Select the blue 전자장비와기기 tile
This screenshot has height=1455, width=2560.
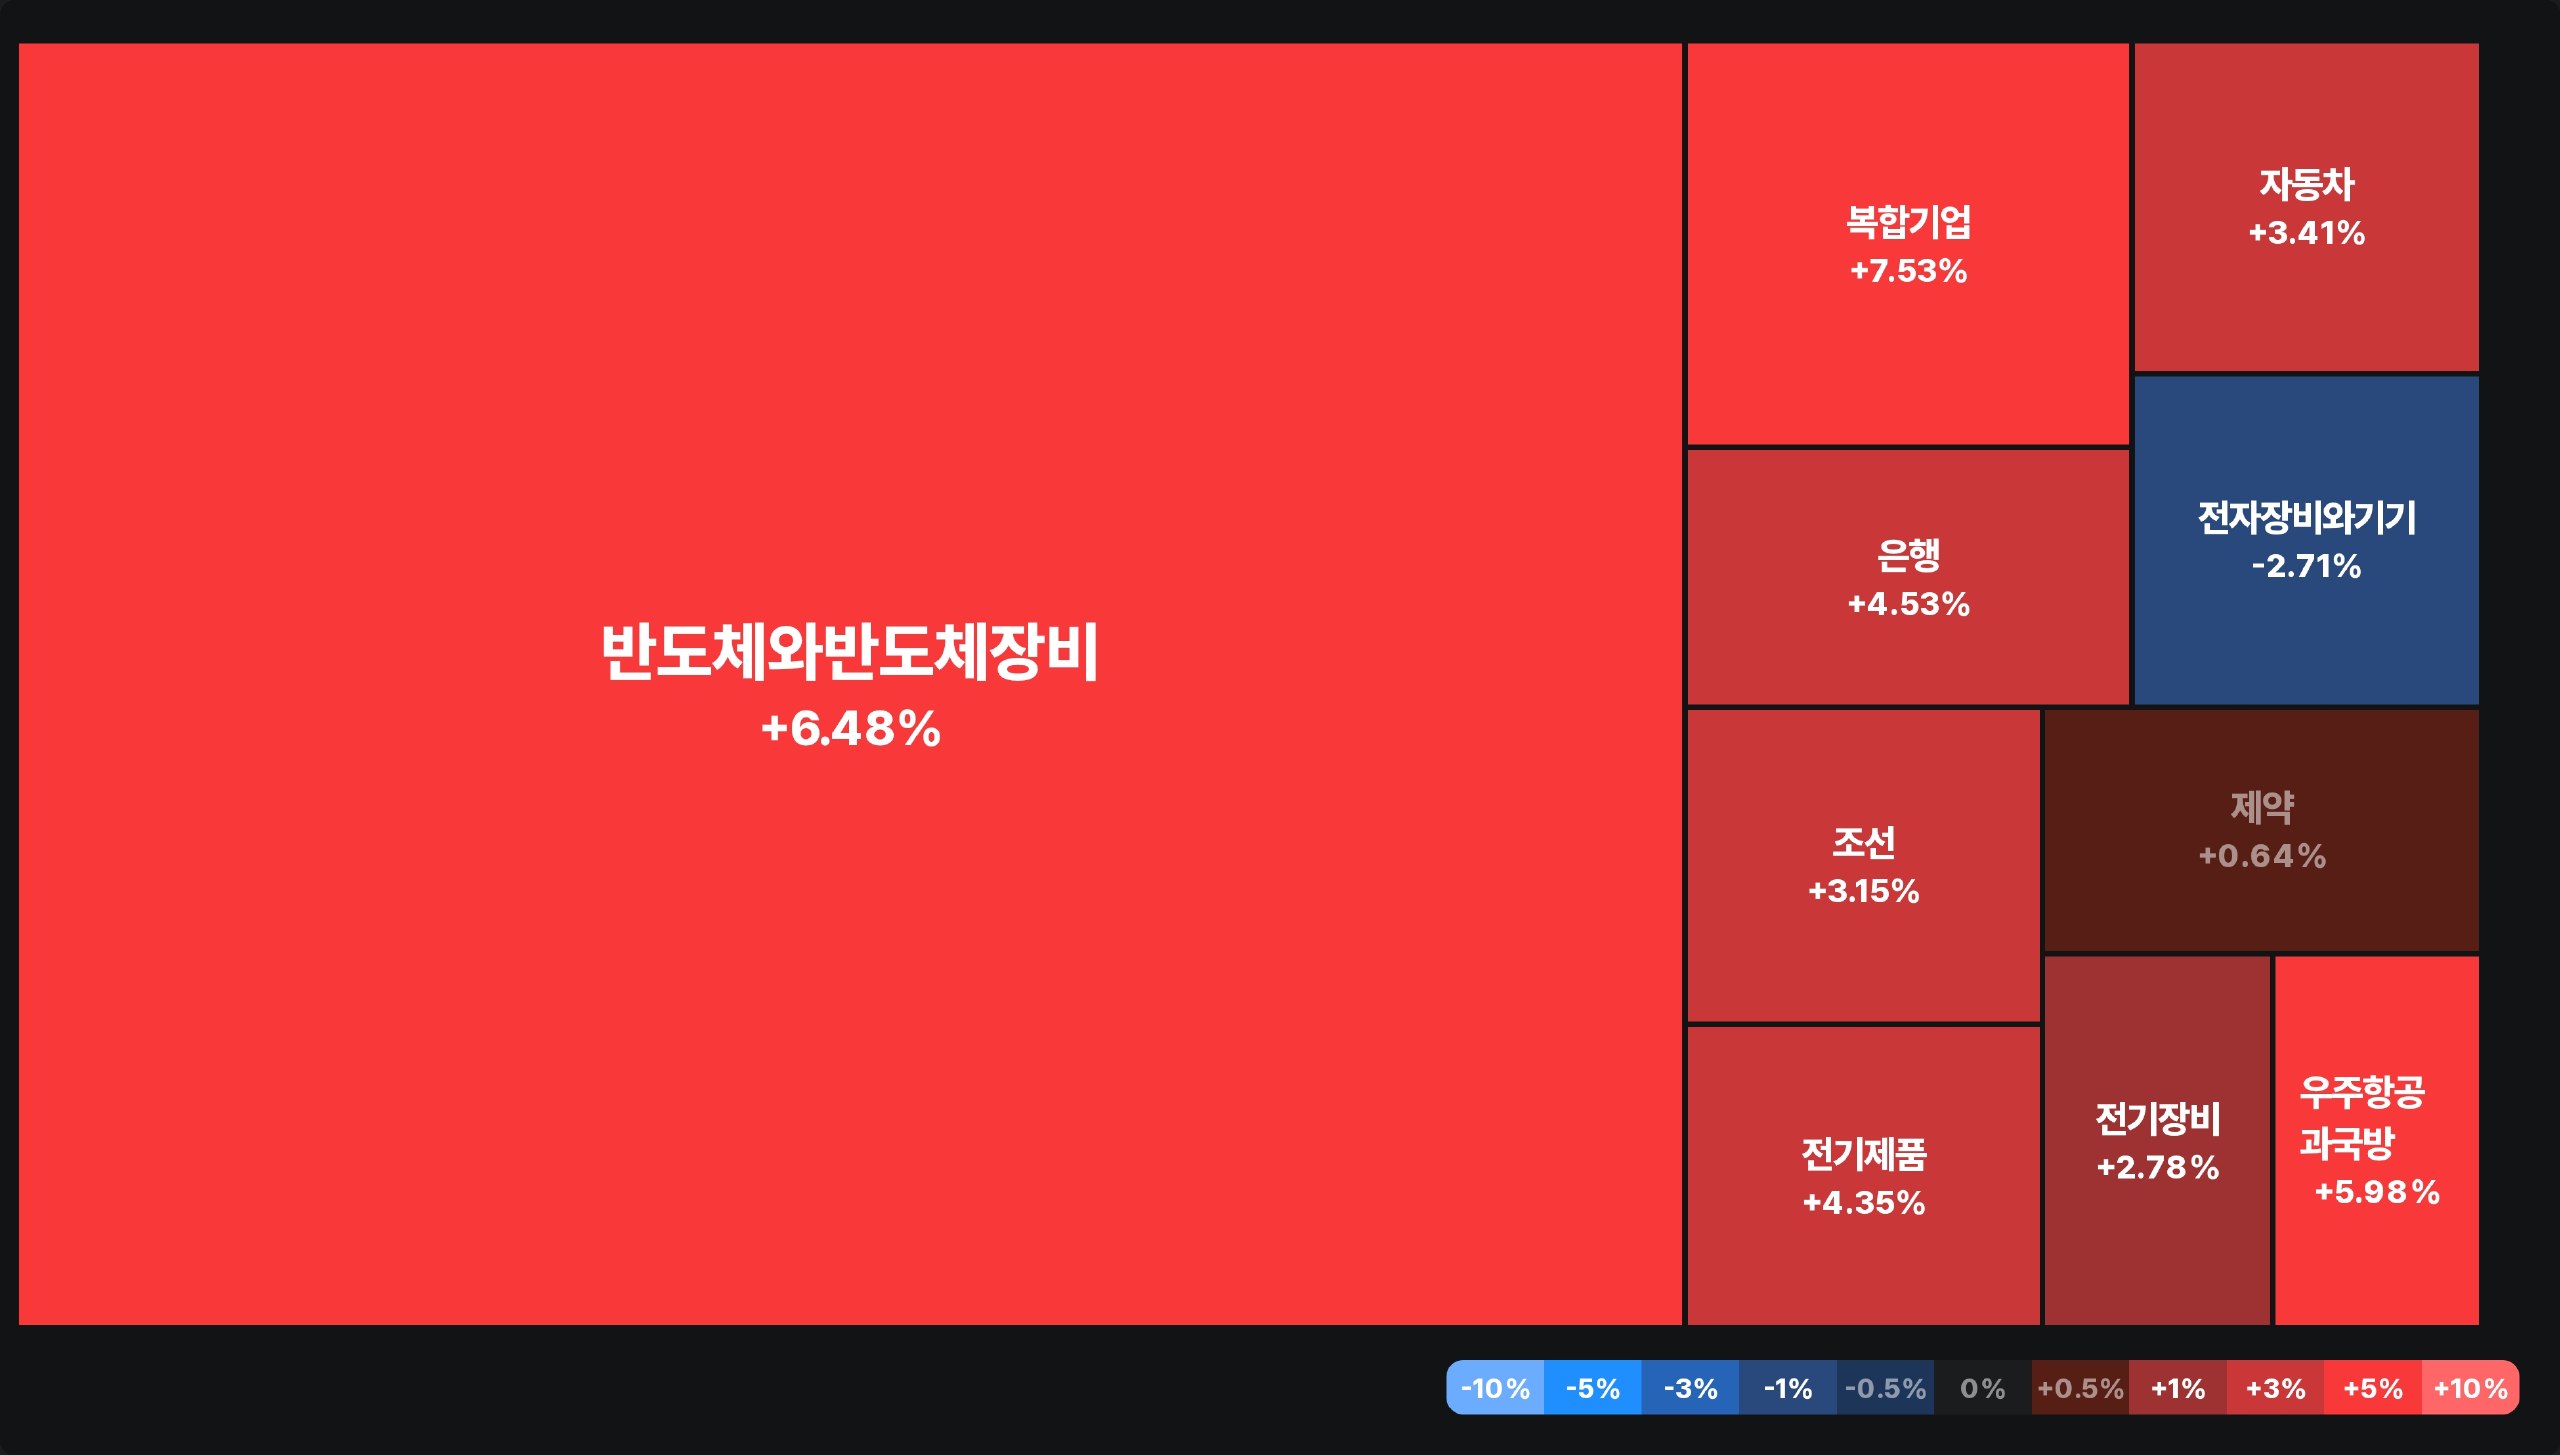tap(2306, 540)
